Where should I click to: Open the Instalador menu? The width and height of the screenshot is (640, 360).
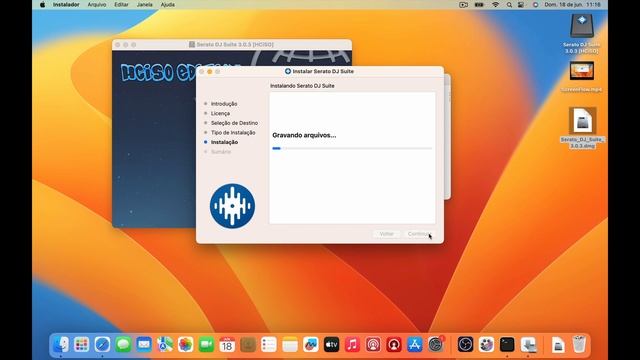point(66,5)
